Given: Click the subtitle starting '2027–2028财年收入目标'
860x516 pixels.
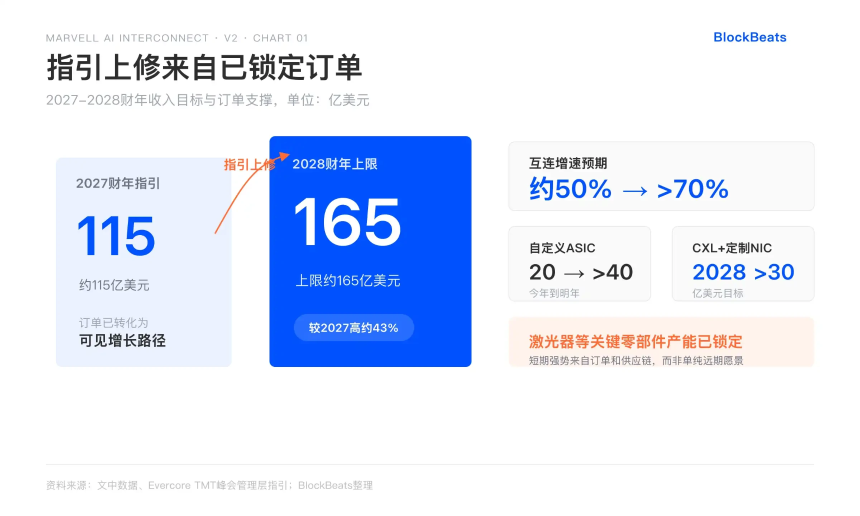Looking at the screenshot, I should point(207,100).
